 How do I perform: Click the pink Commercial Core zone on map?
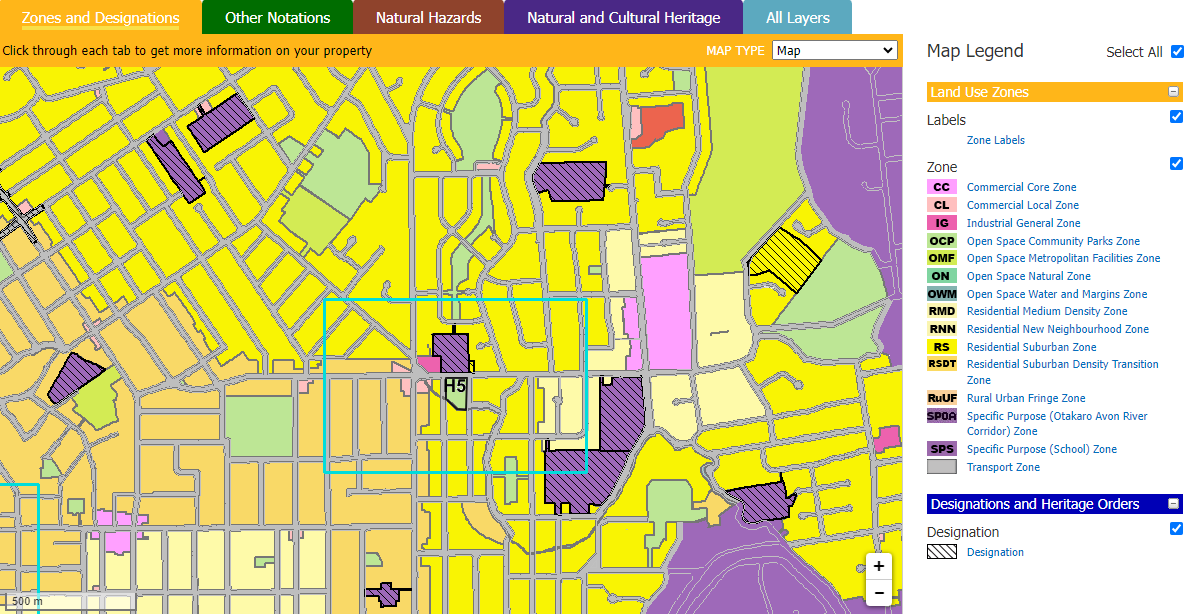pos(666,313)
